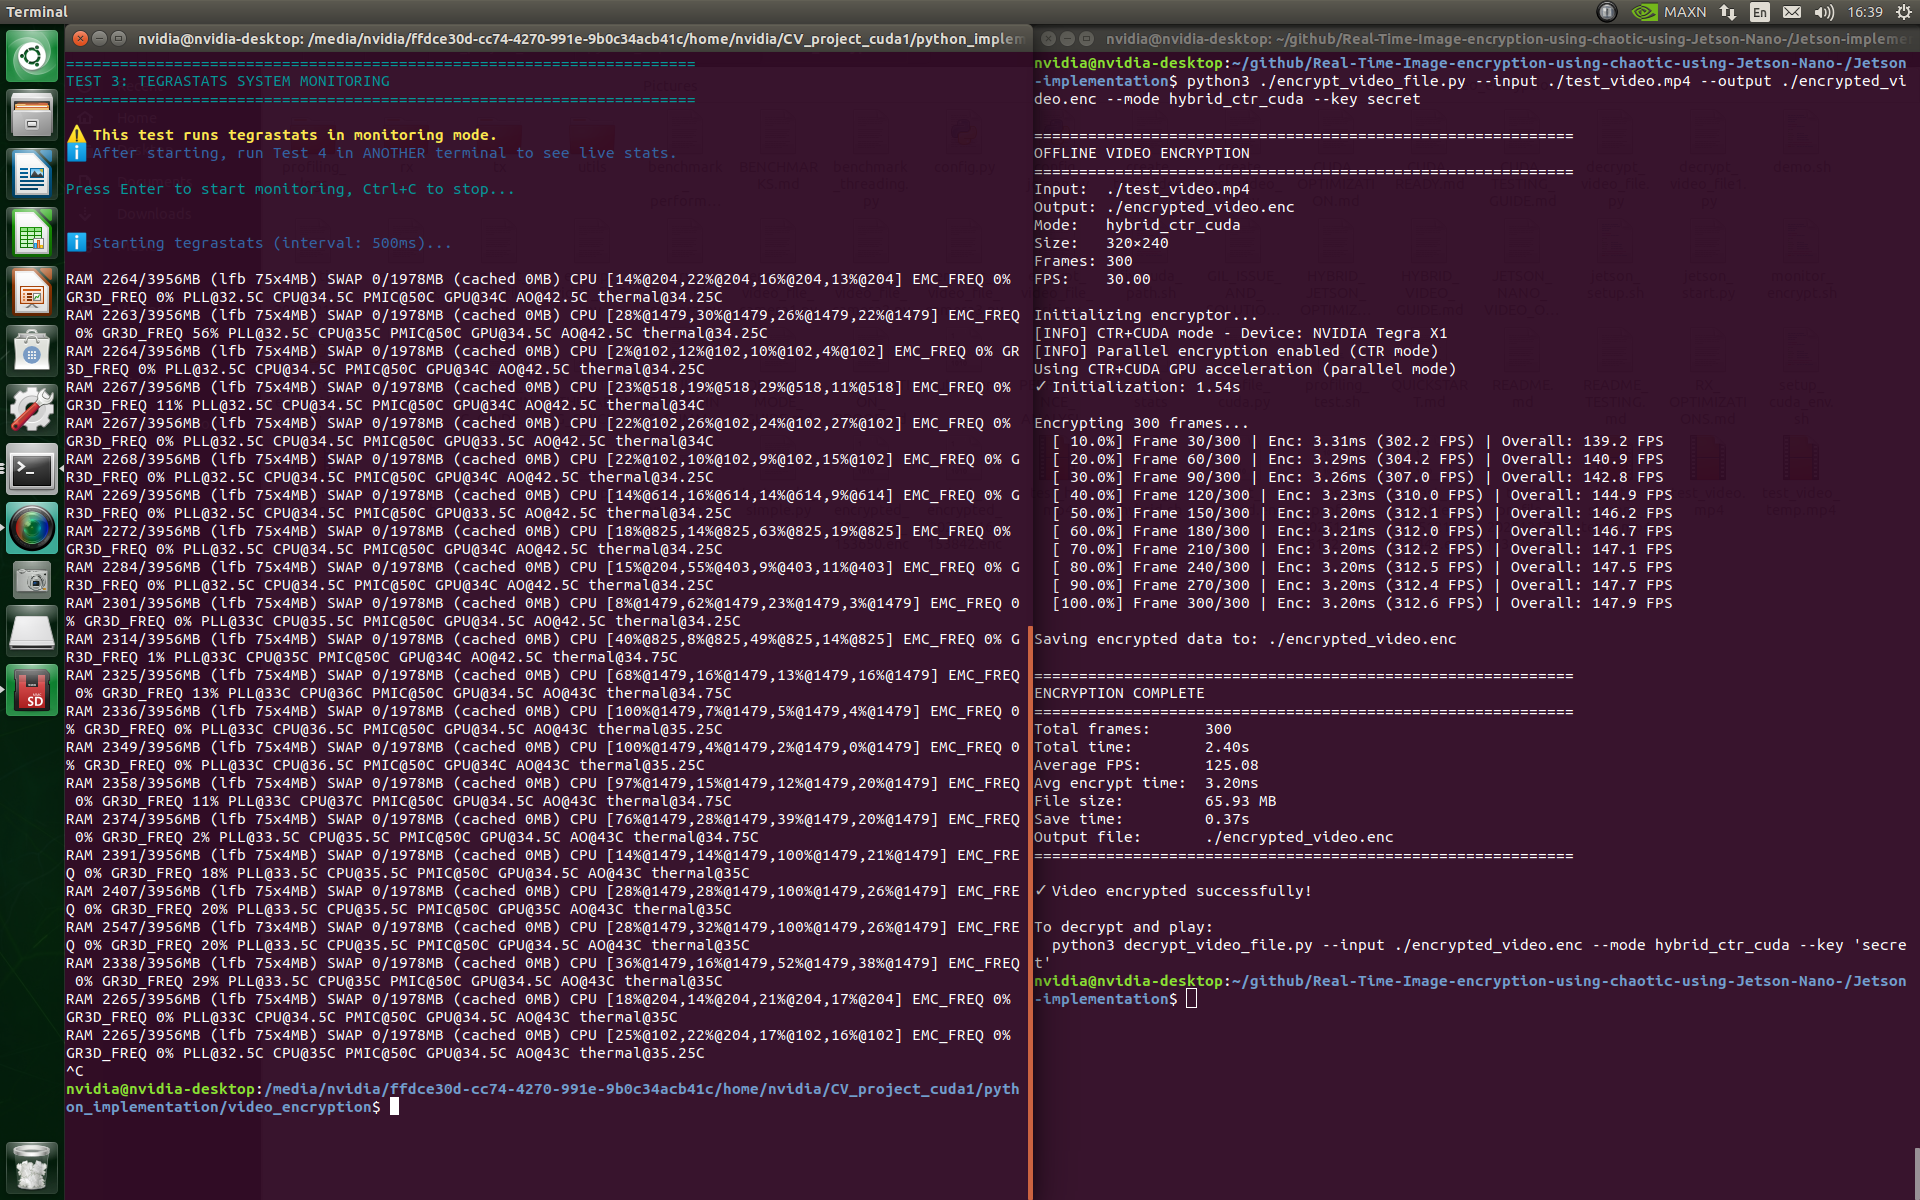Image resolution: width=1920 pixels, height=1200 pixels.
Task: Click the '[100.0%] Frame 300/300' progress line
Action: point(1362,603)
